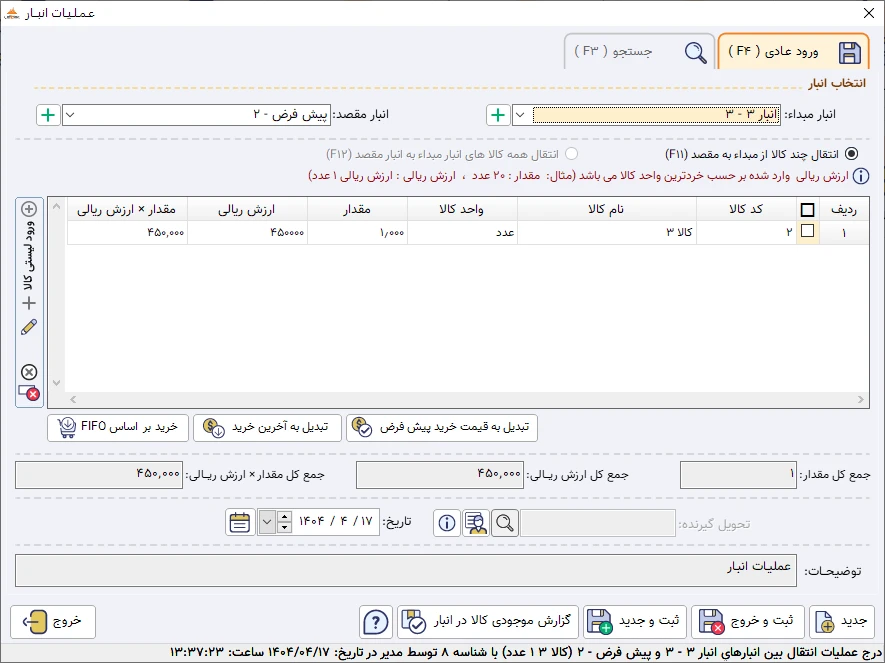
Task: Click the magnifier icon next to the receiver field
Action: (x=505, y=522)
